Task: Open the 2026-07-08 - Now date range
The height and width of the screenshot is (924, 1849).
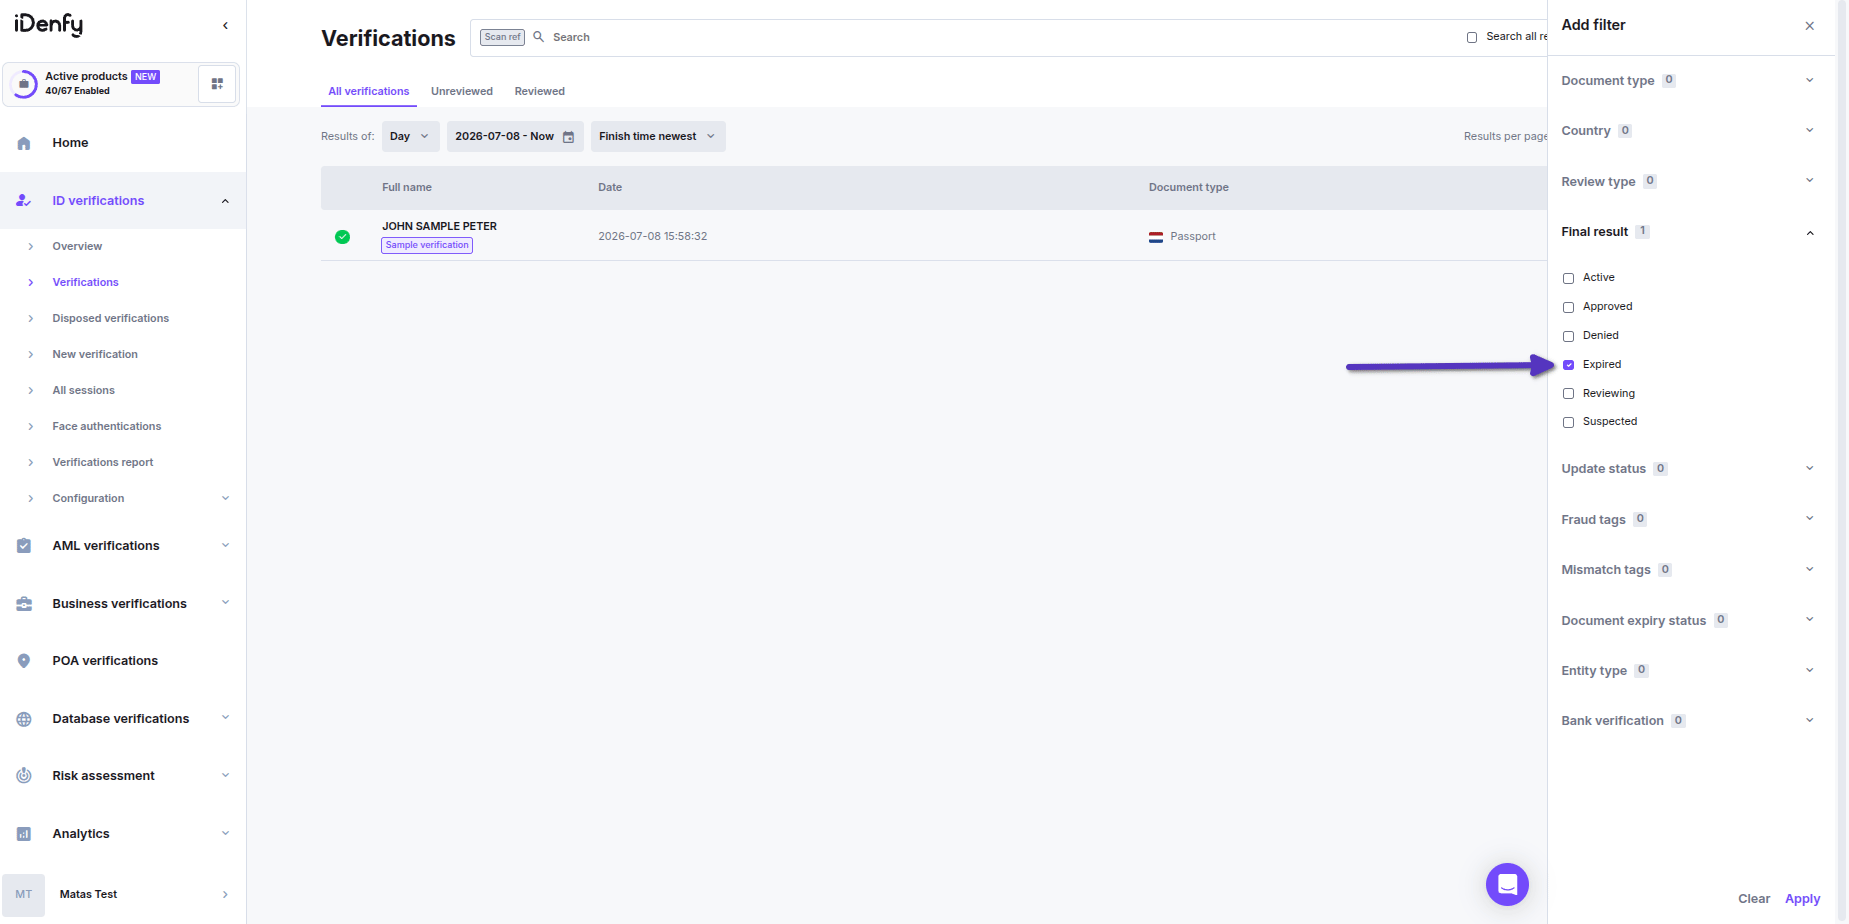Action: [515, 137]
